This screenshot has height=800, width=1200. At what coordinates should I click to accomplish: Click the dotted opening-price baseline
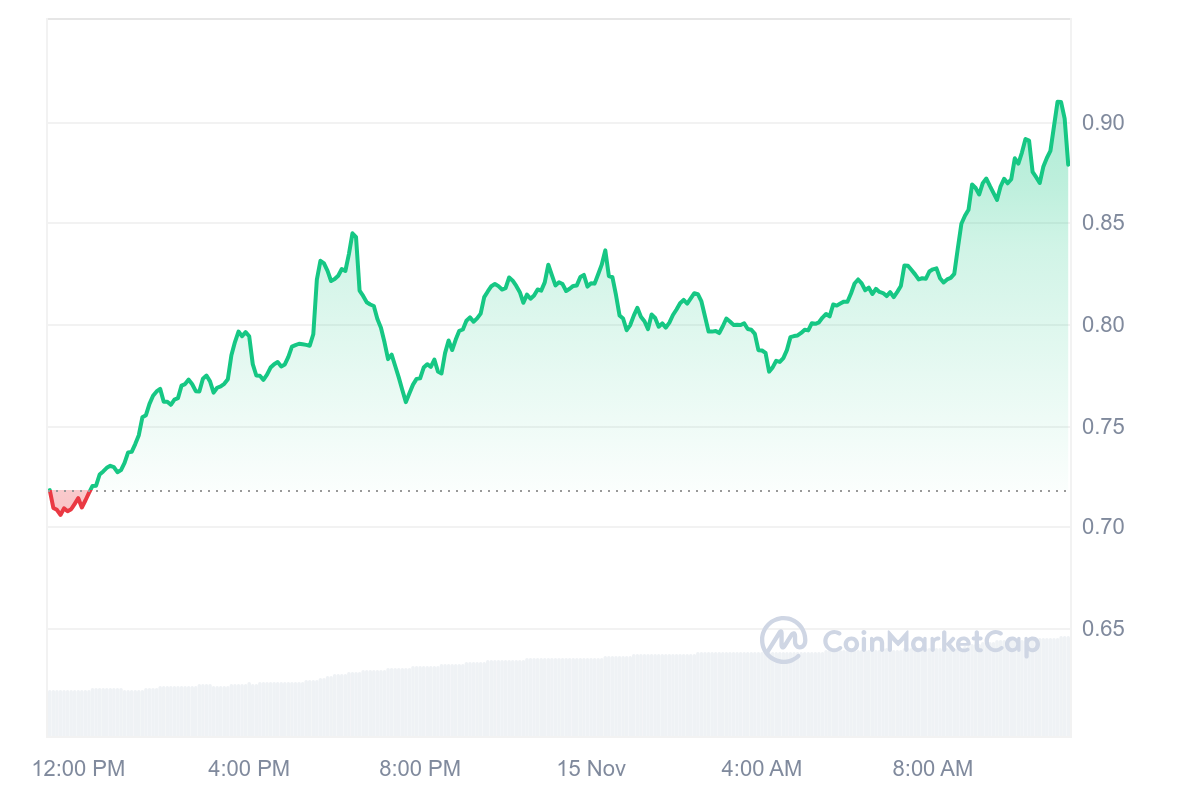(600, 491)
